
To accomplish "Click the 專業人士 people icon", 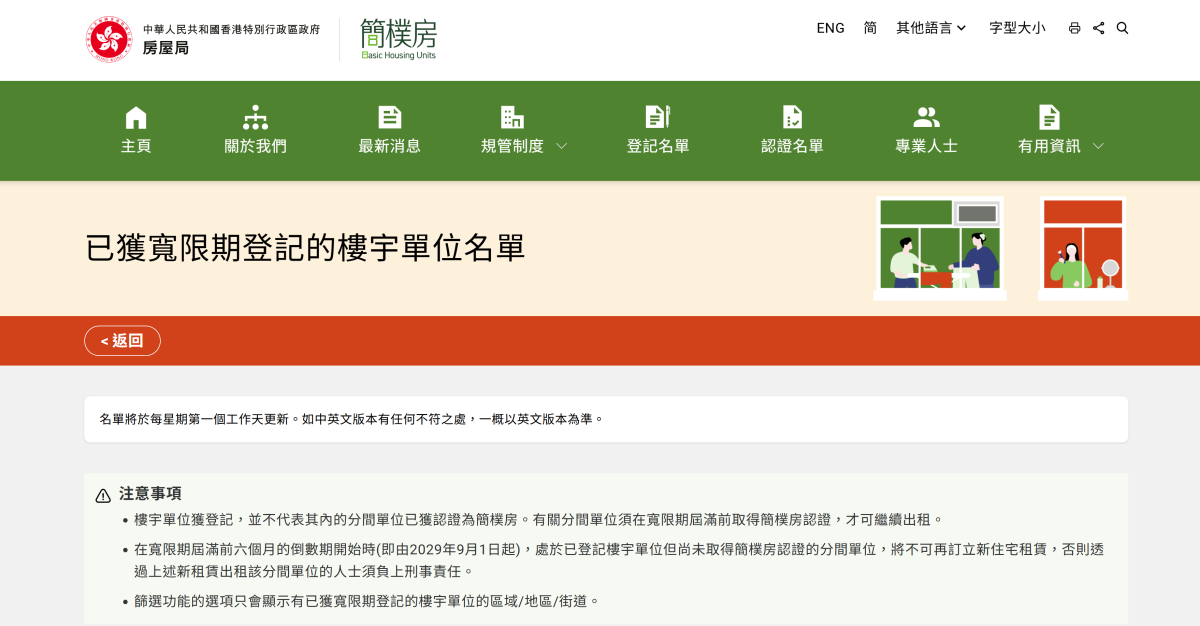I will (926, 118).
